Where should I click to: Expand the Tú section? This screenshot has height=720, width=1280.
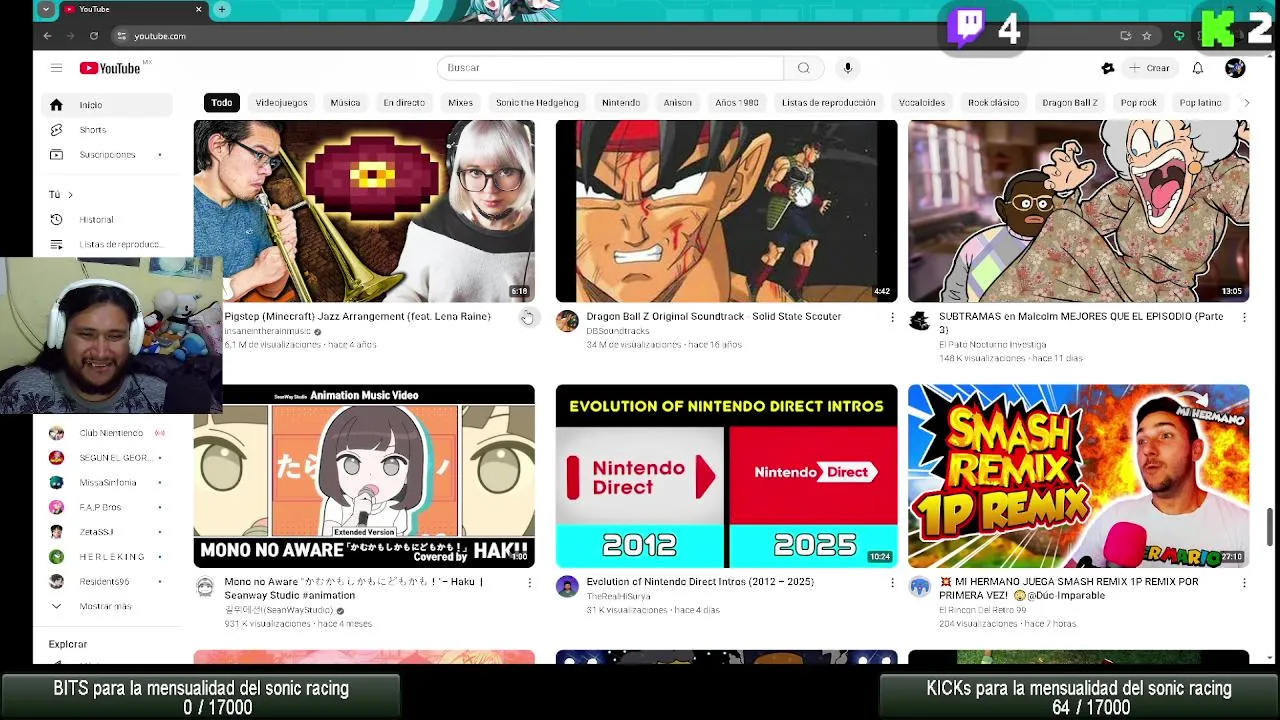click(61, 194)
